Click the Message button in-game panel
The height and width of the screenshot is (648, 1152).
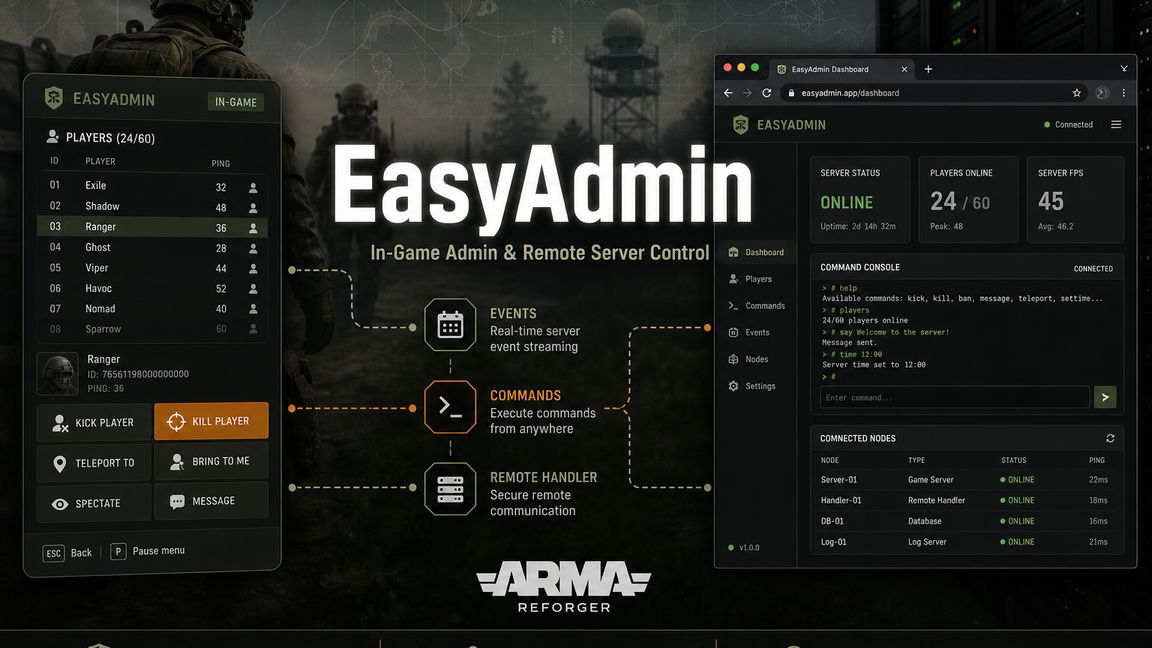click(212, 501)
